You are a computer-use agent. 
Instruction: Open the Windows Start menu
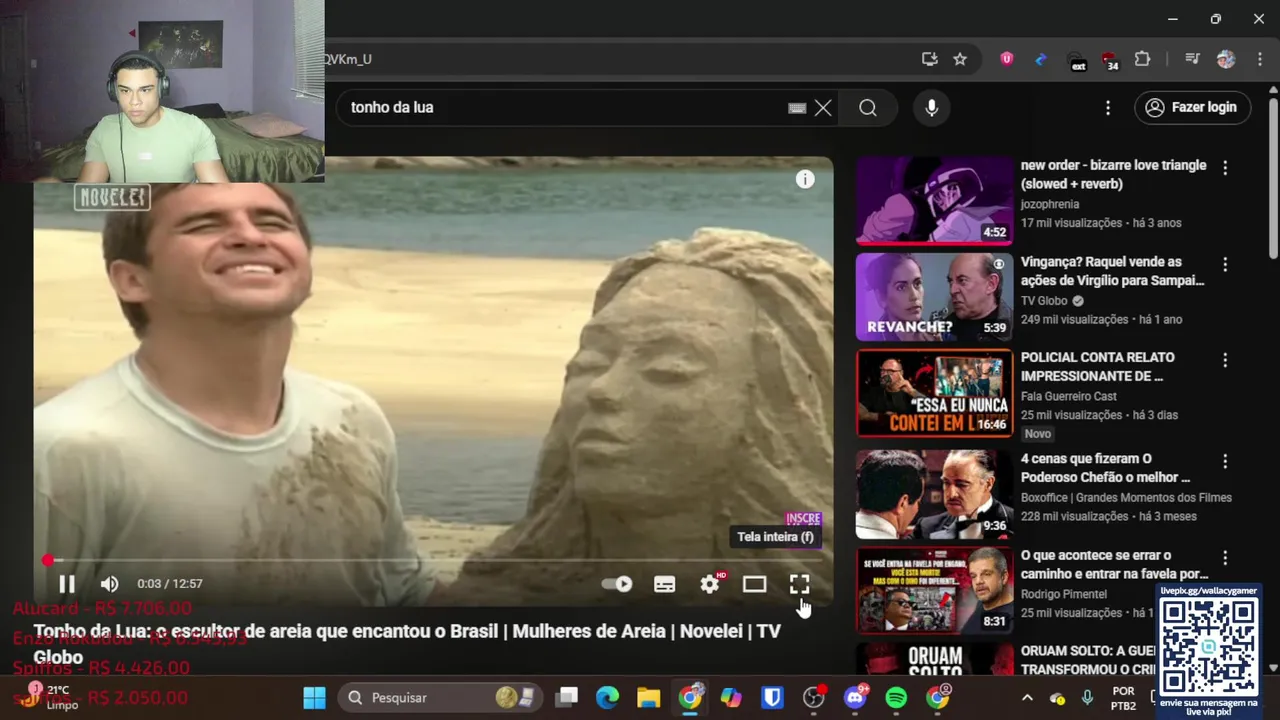(x=314, y=697)
